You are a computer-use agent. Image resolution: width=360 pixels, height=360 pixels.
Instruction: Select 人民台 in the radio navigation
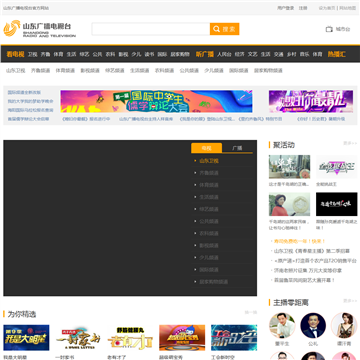tap(224, 54)
